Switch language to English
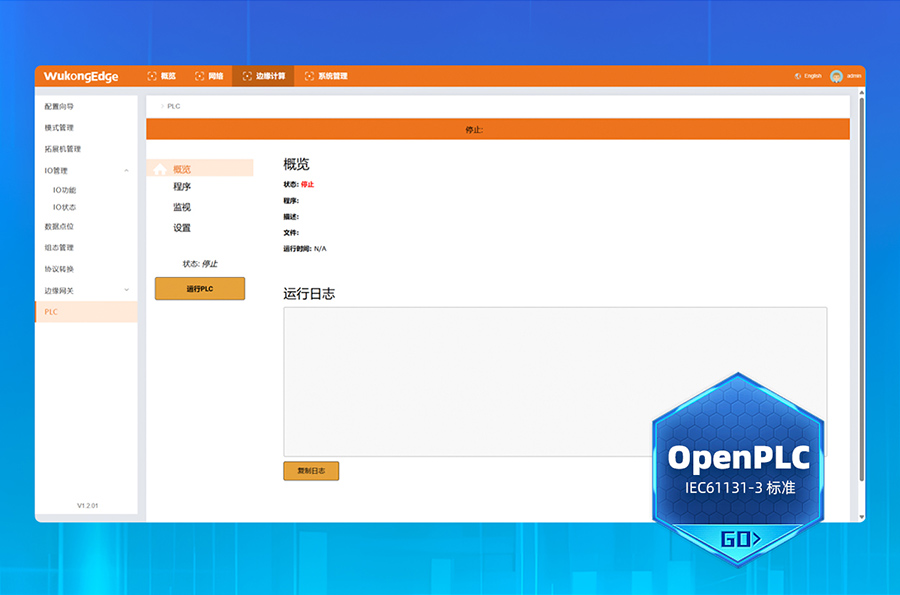 pos(812,76)
